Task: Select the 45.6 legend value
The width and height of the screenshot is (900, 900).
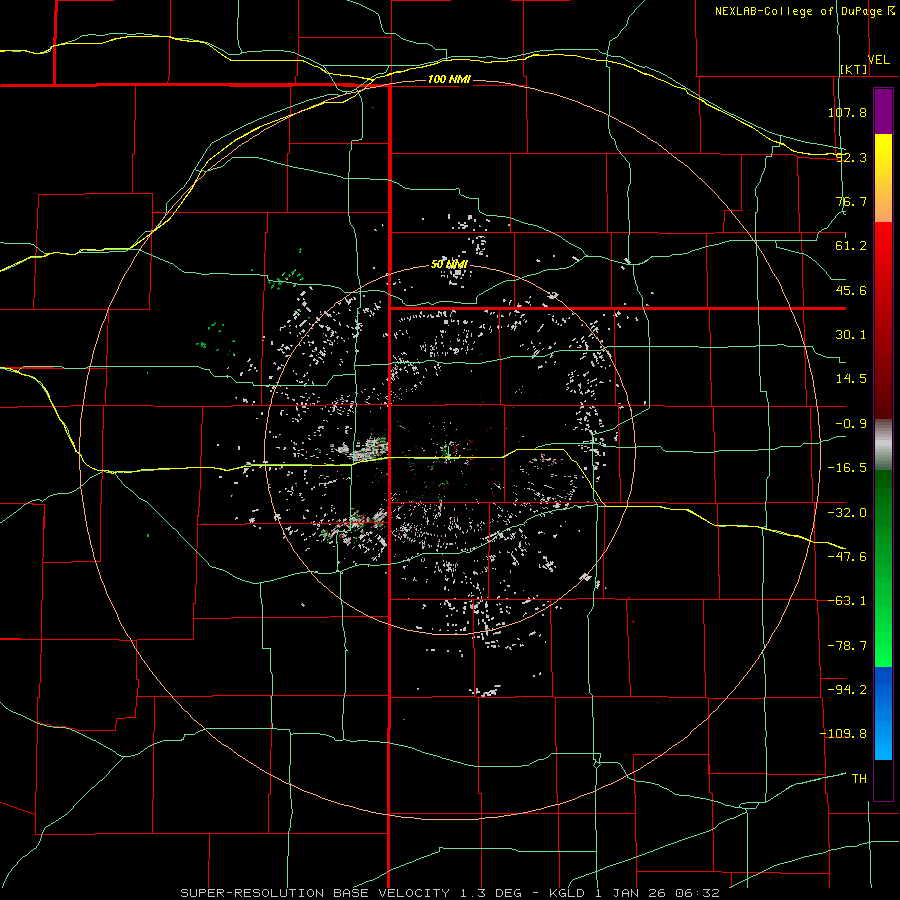Action: tap(851, 290)
